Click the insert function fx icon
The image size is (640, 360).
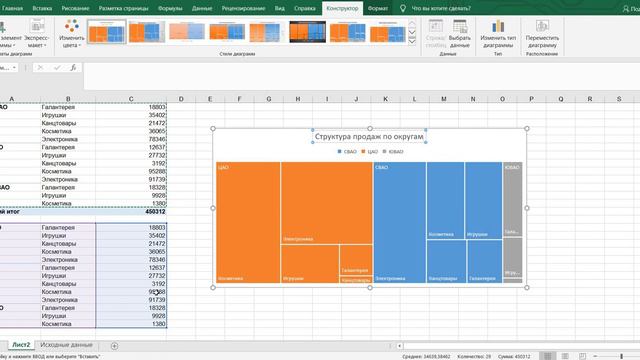73,68
